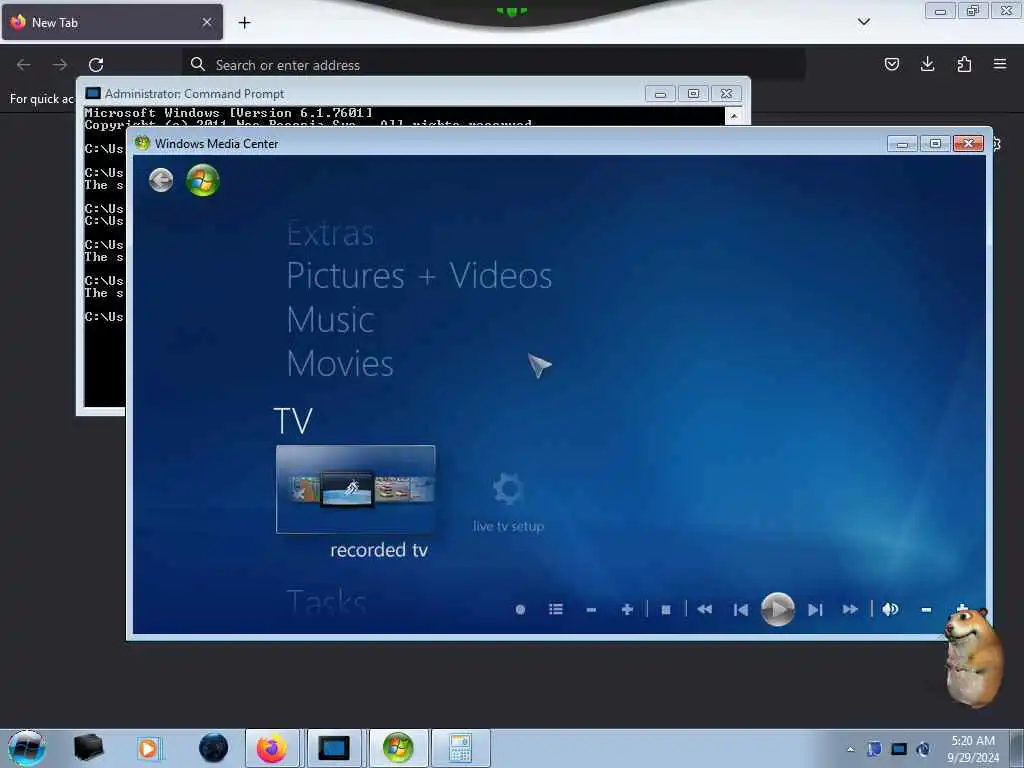Viewport: 1024px width, 768px height.
Task: Open the calculator taskbar button
Action: point(460,748)
